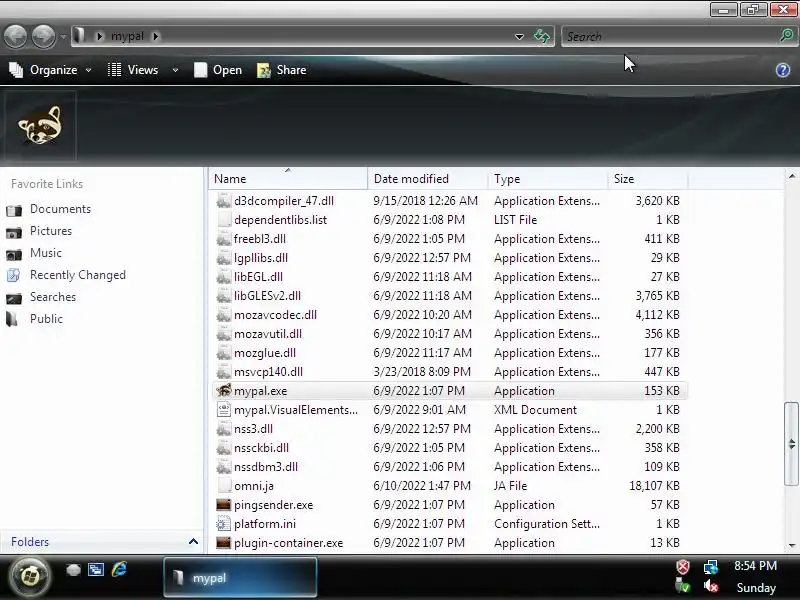Click the 18,107 KB size cell
Screen dimensions: 800x600
point(654,485)
